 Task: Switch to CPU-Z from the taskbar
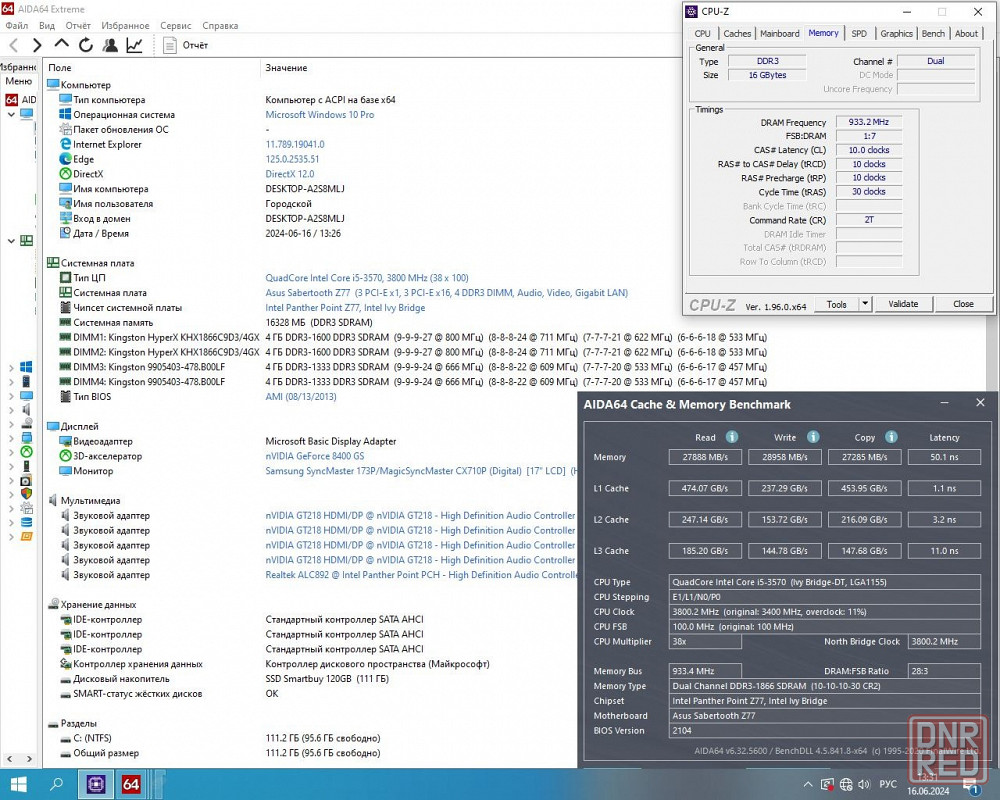[x=96, y=784]
